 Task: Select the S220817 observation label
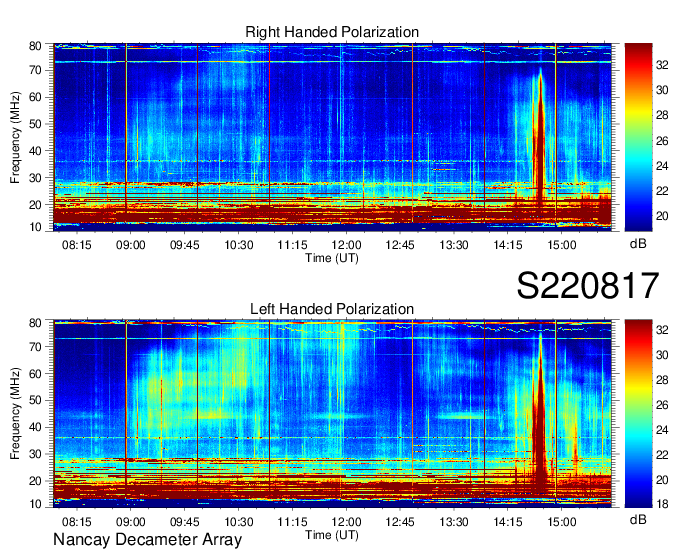tap(588, 286)
